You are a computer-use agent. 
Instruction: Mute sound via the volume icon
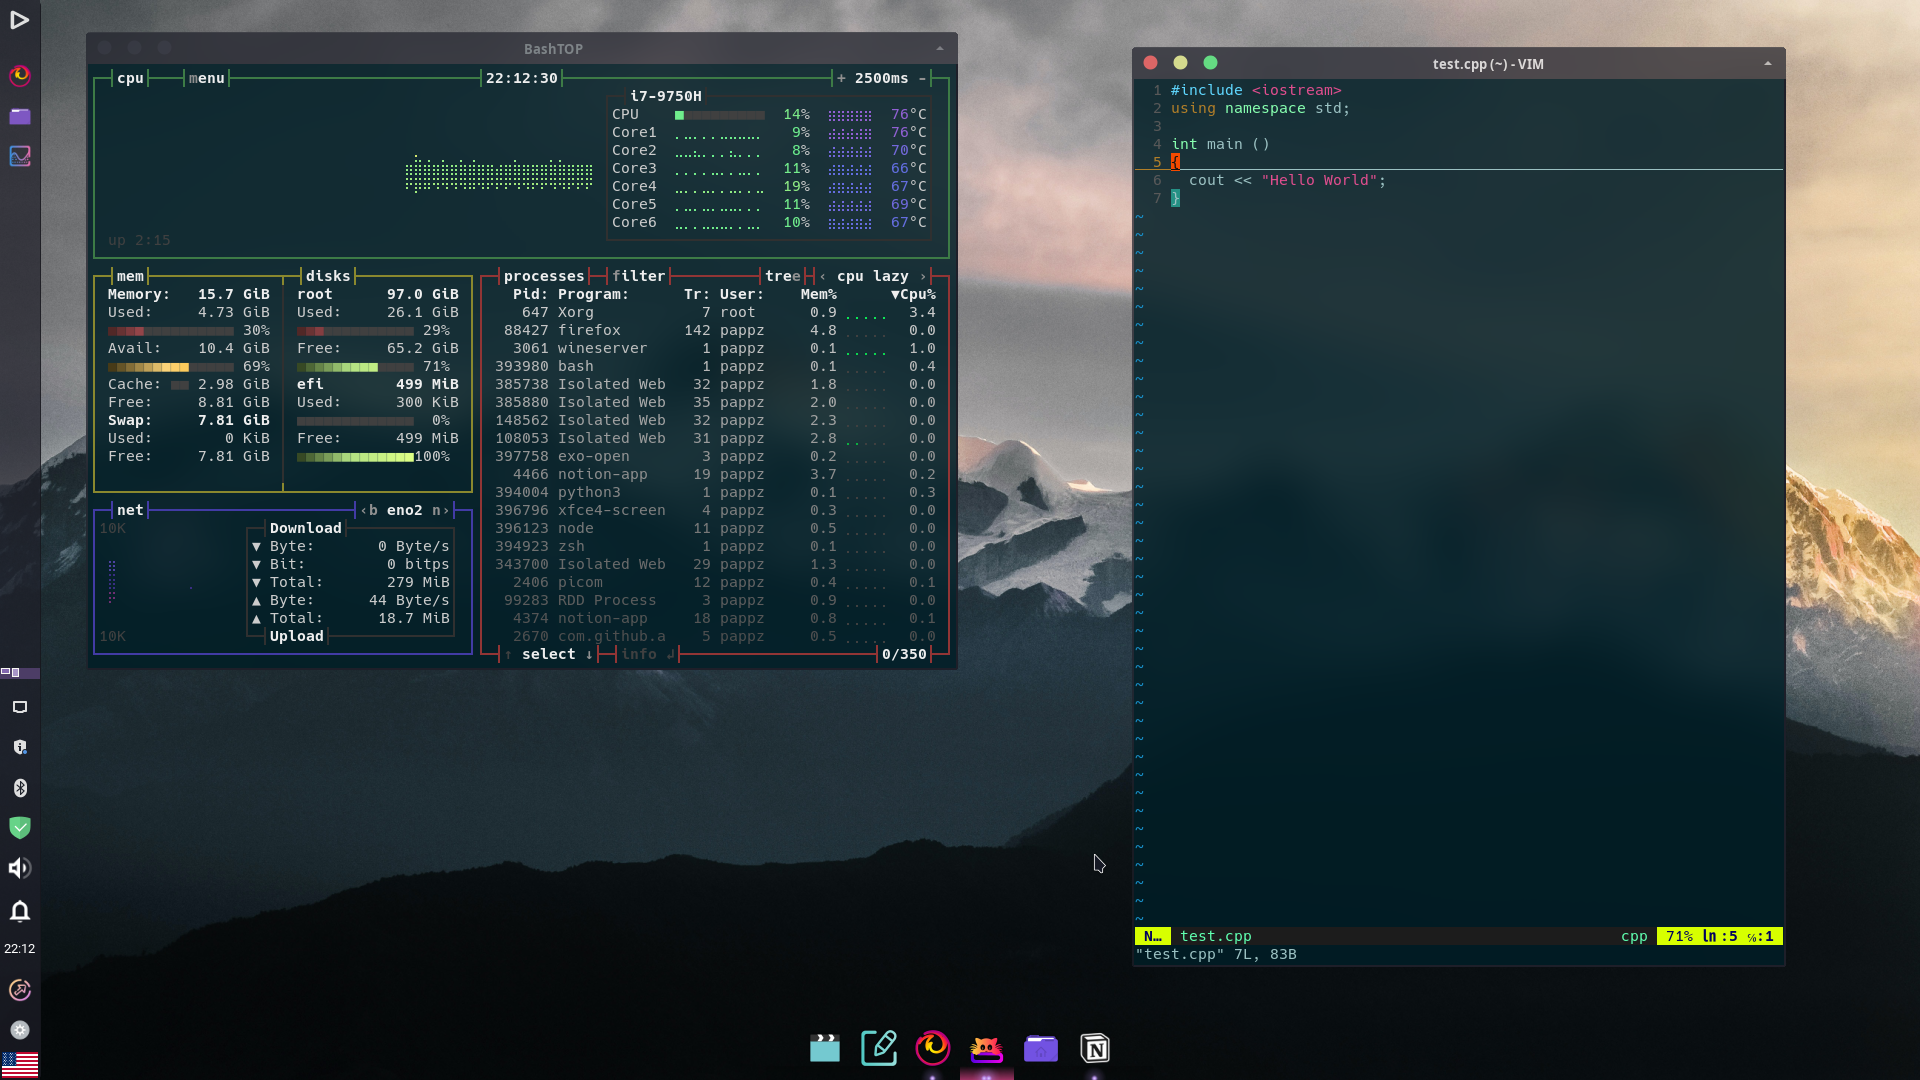coord(20,868)
